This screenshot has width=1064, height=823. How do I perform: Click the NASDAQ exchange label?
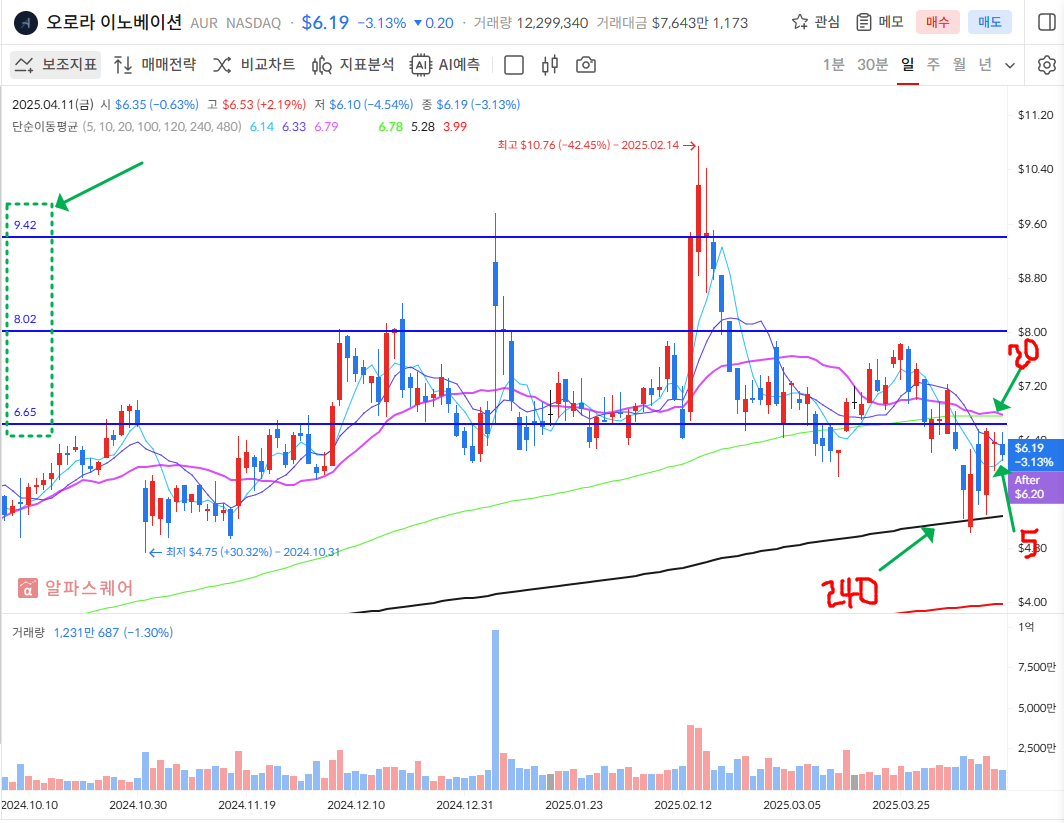pyautogui.click(x=253, y=23)
